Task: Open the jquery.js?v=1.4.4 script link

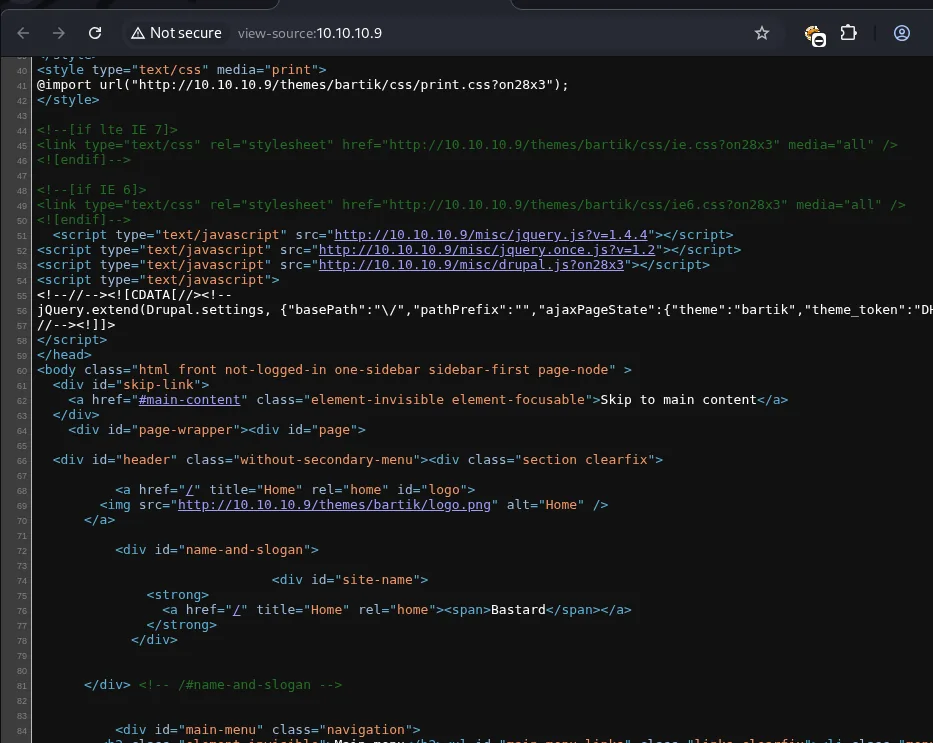Action: pyautogui.click(x=491, y=235)
